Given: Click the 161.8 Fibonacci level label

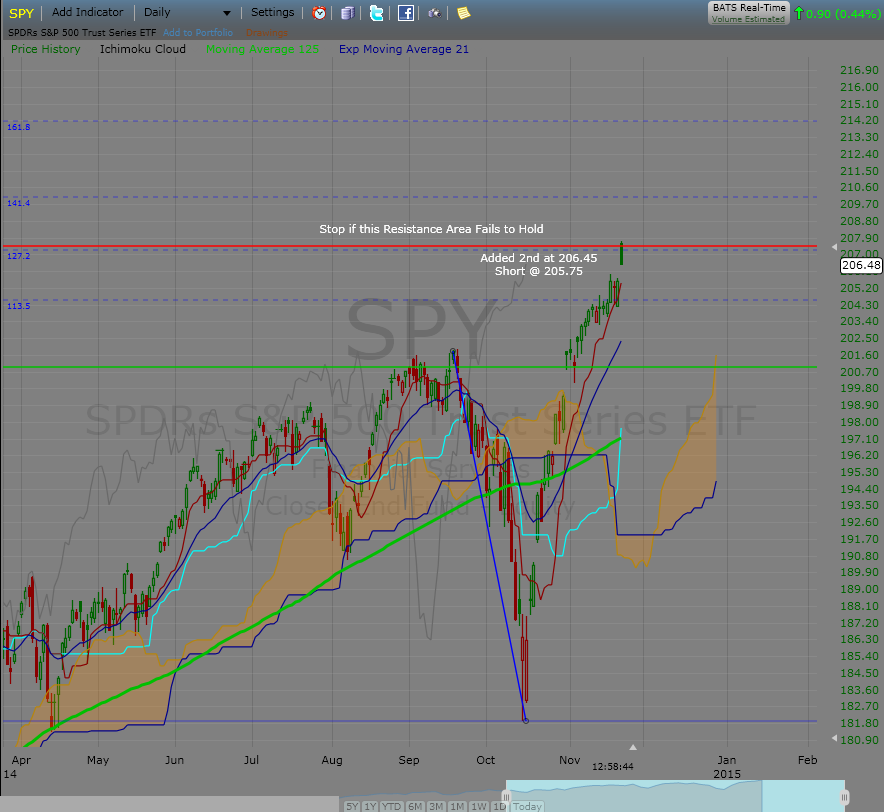Looking at the screenshot, I should [x=19, y=127].
